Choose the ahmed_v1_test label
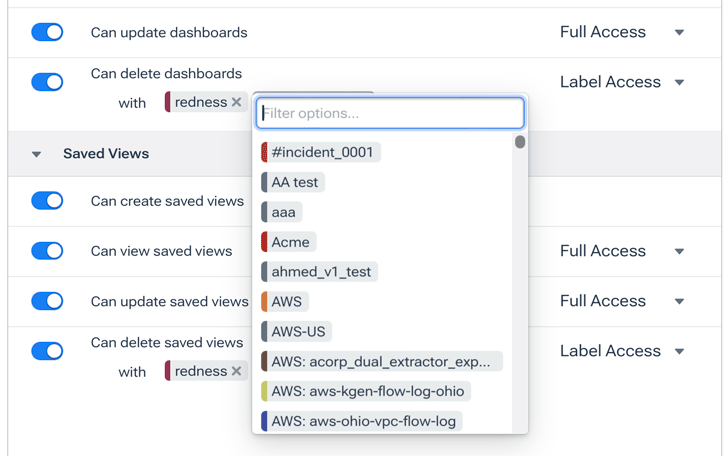Viewport: 728px width, 456px height. [320, 272]
